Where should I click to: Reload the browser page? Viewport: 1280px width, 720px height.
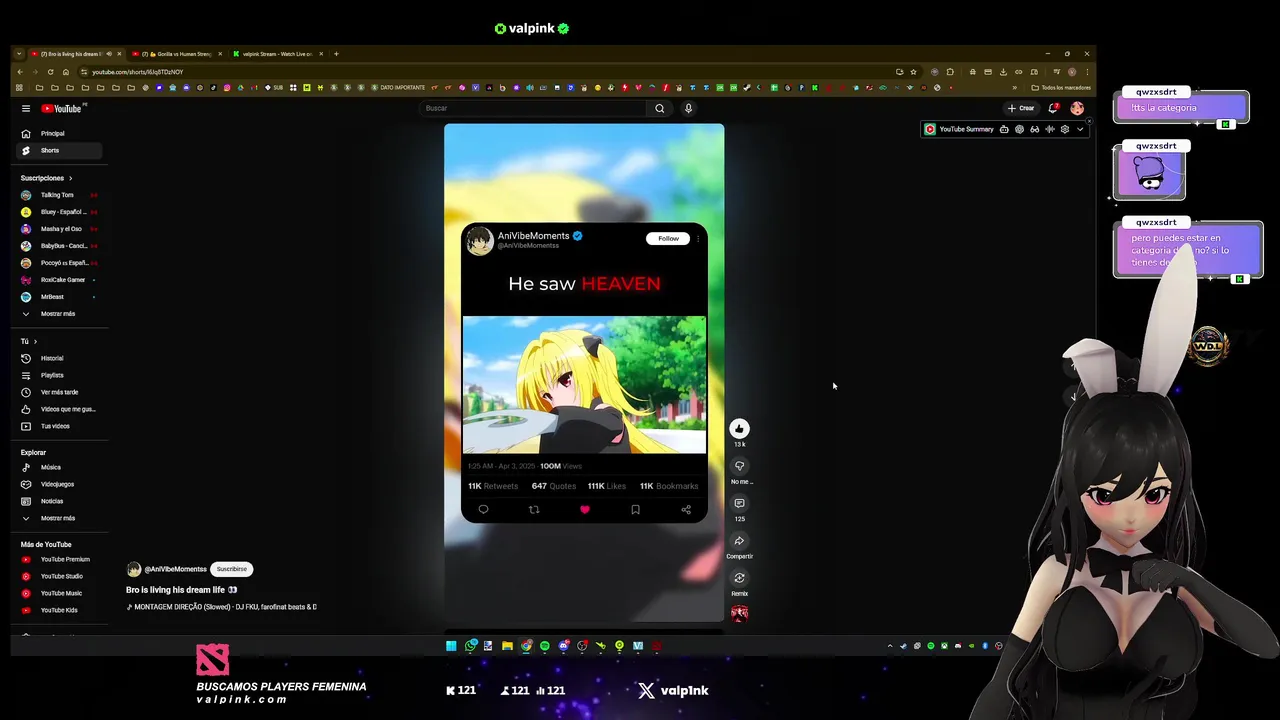50,72
